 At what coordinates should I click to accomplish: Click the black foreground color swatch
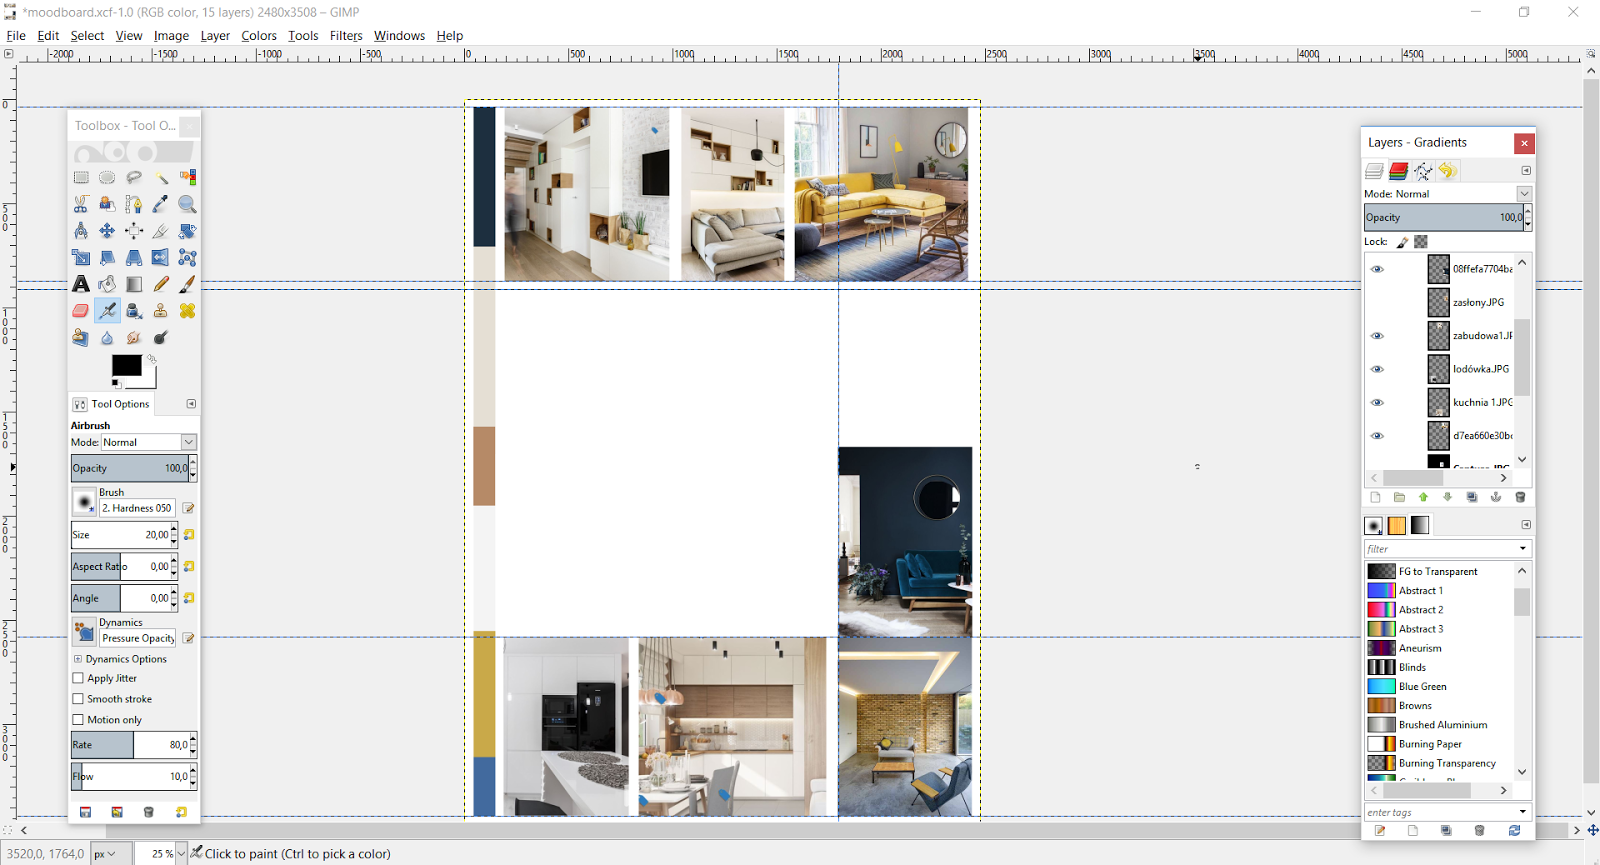(x=126, y=366)
